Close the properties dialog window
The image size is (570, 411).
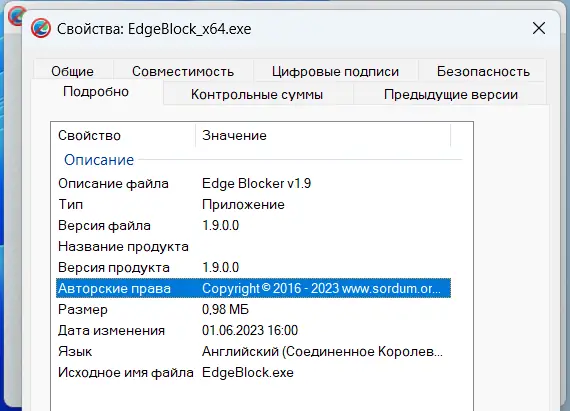click(538, 28)
